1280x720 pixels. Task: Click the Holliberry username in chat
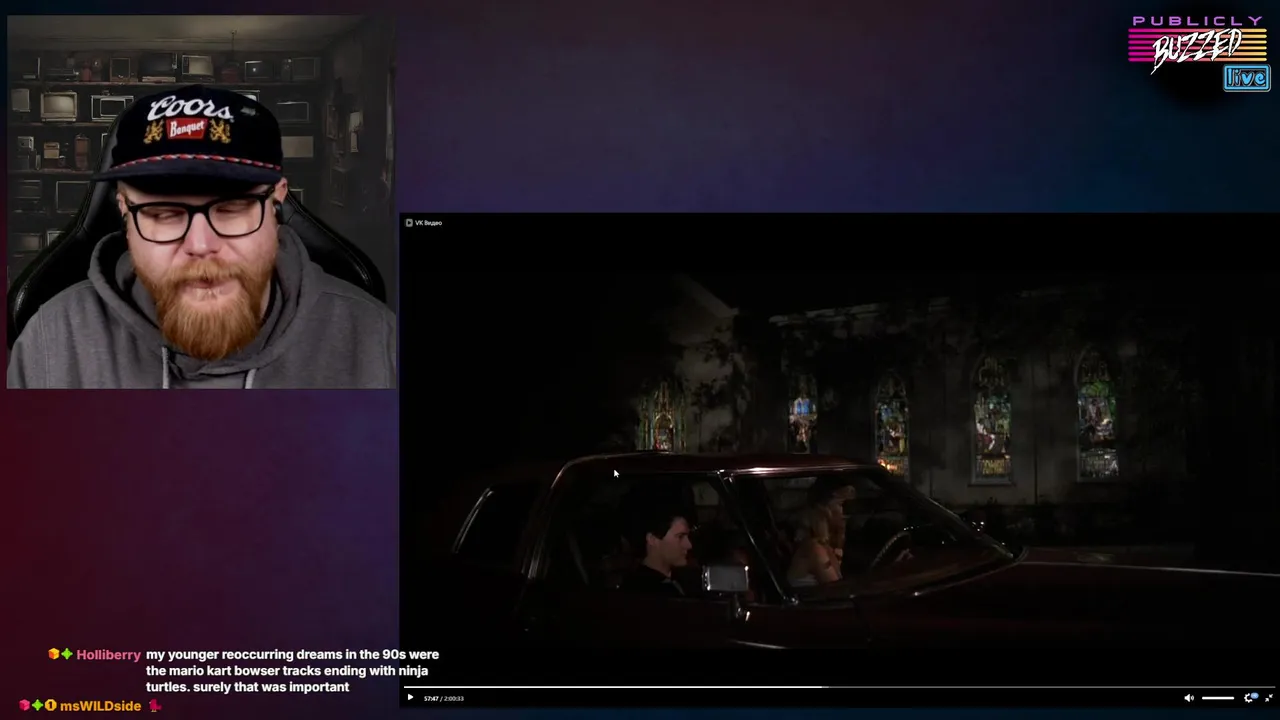pyautogui.click(x=108, y=655)
